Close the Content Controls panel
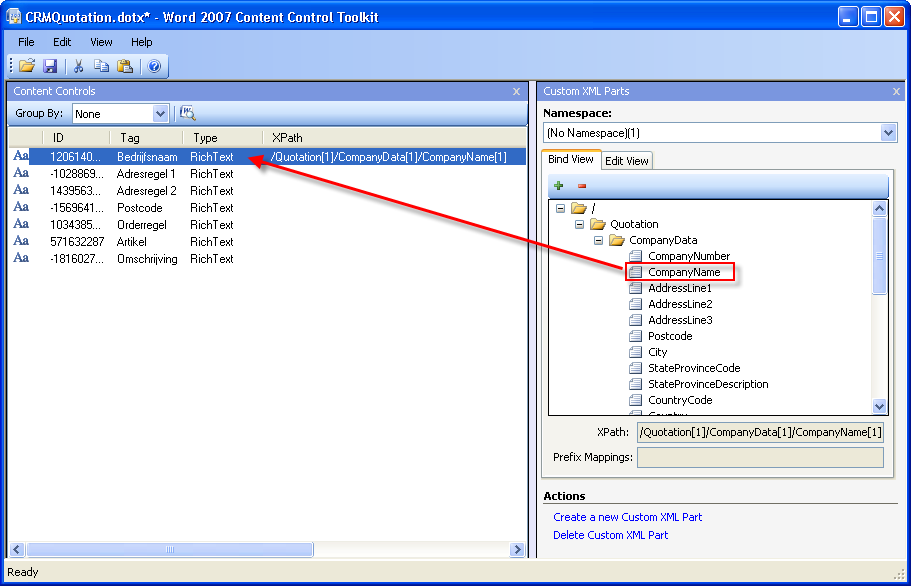The height and width of the screenshot is (586, 911). pos(516,91)
